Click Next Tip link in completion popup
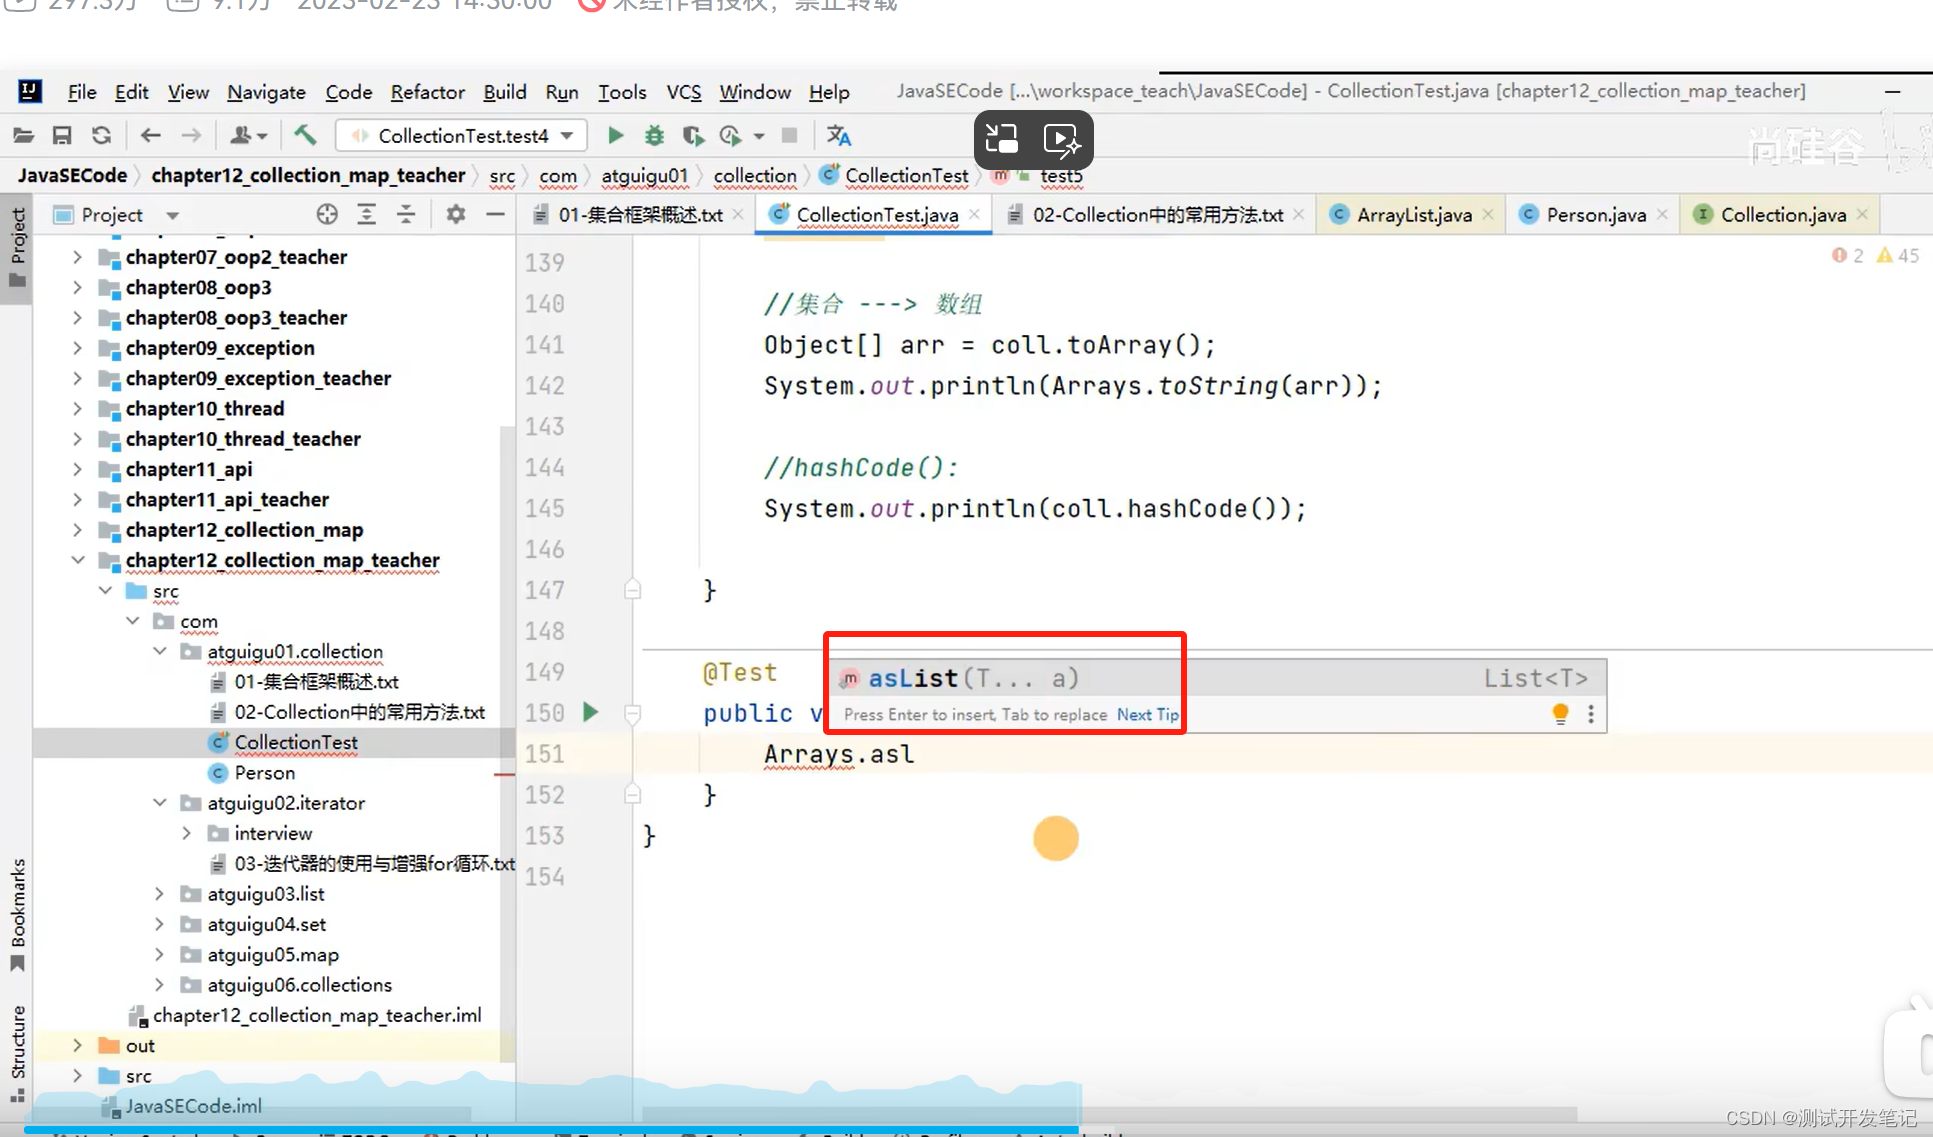Screen dimensions: 1933x1137 (x=1148, y=714)
